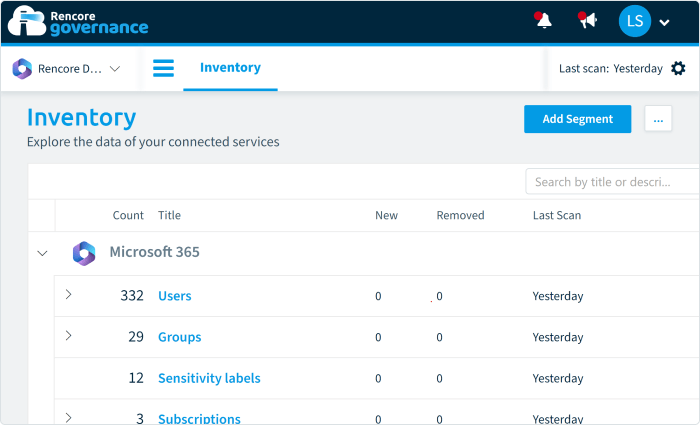Image resolution: width=700 pixels, height=426 pixels.
Task: Sort by the Title column header
Action: click(x=169, y=215)
